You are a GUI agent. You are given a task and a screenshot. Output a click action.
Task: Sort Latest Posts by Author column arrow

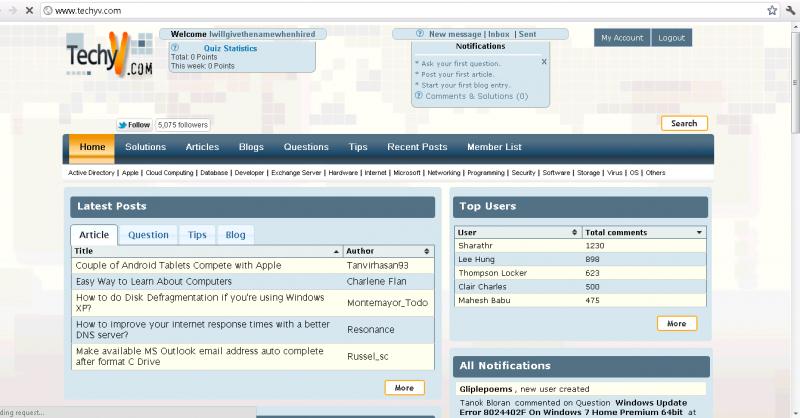429,251
